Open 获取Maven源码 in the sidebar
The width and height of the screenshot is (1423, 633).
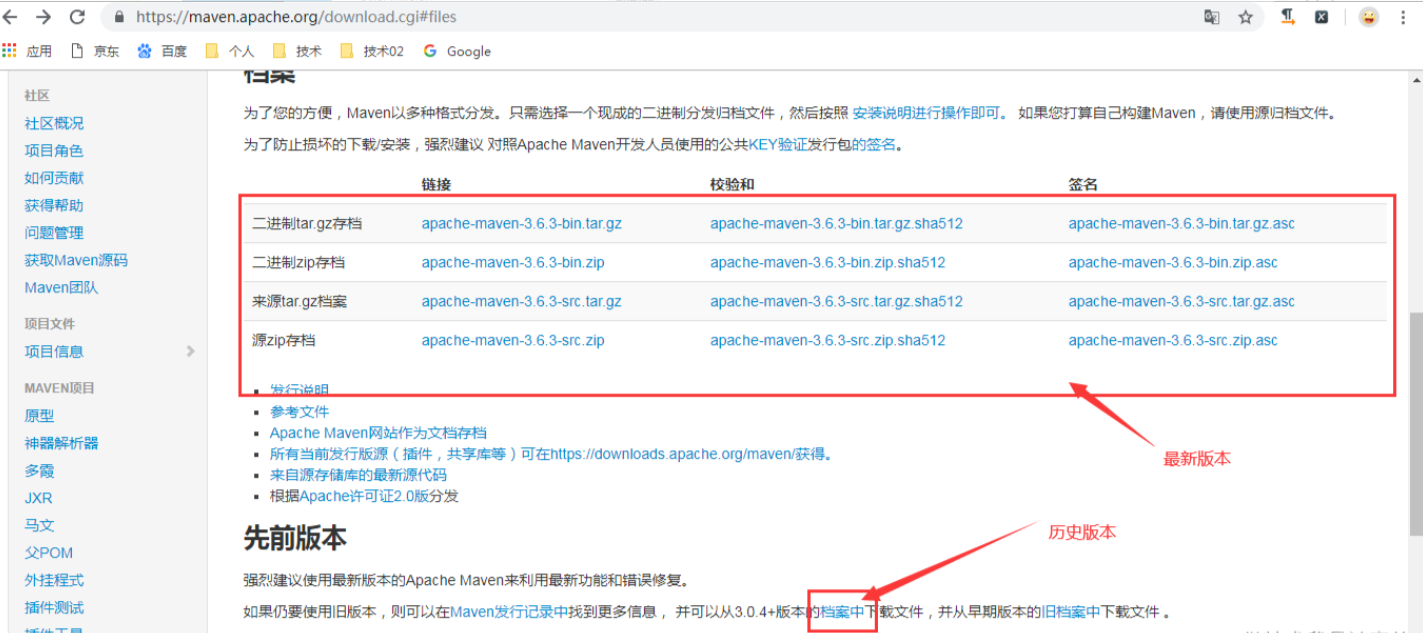pyautogui.click(x=76, y=260)
